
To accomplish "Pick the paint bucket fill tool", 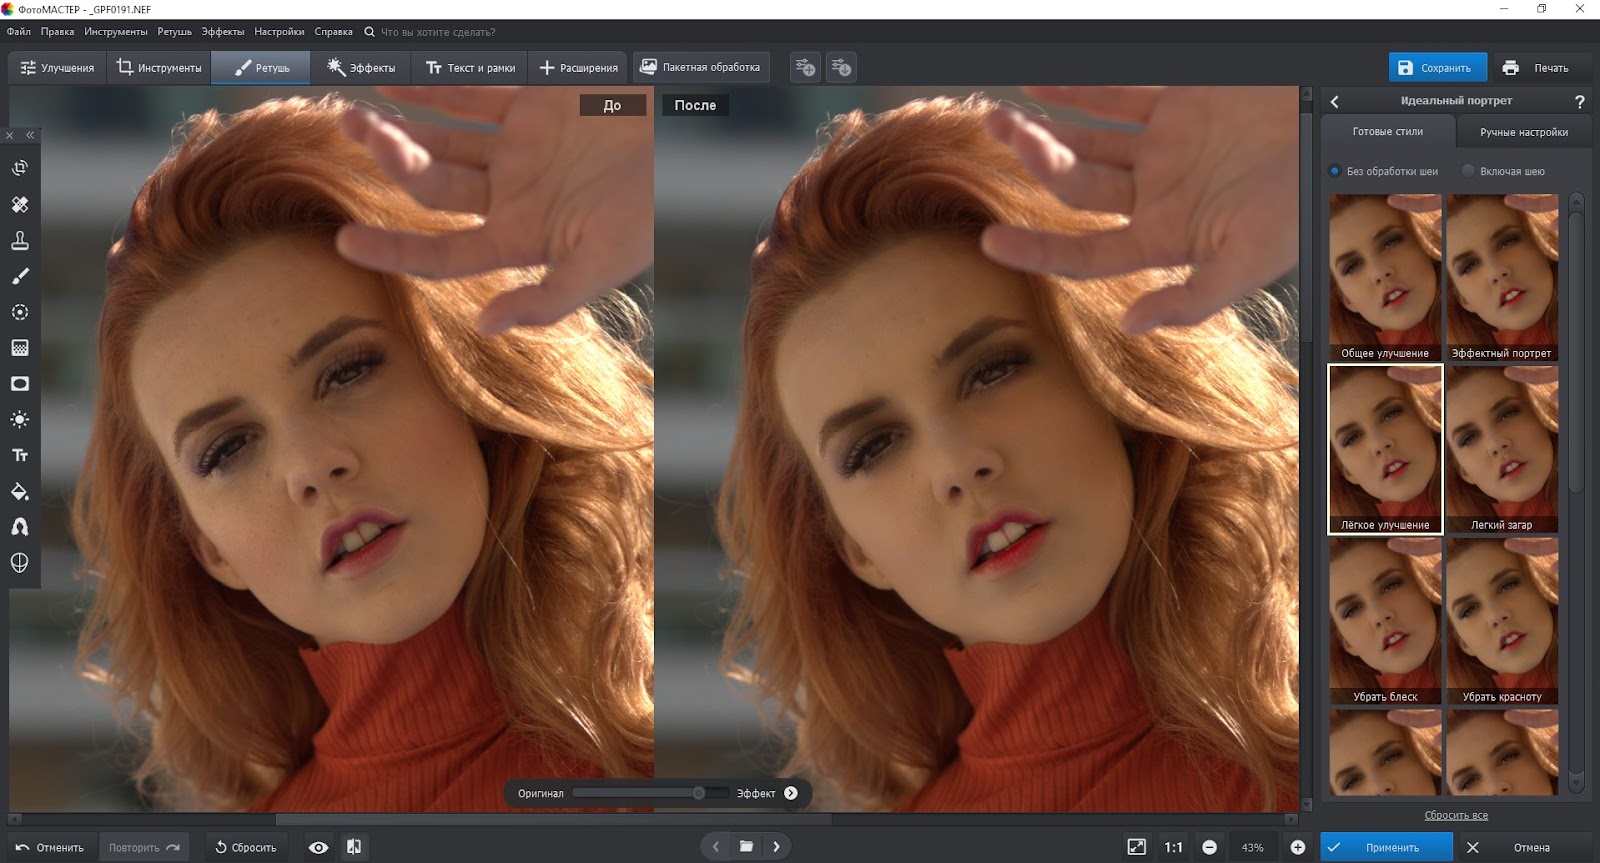I will click(20, 491).
